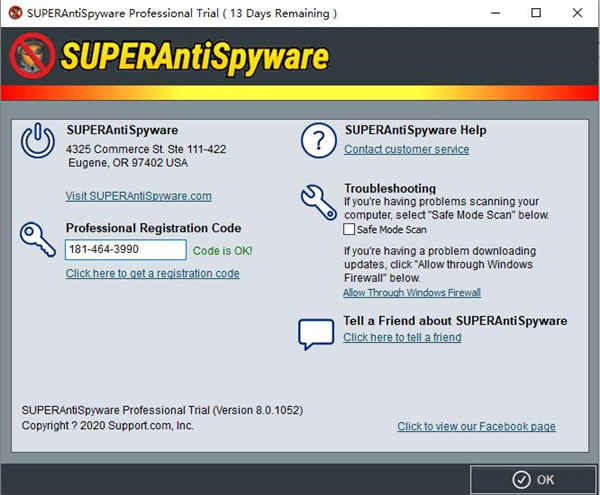Click the '4325 Commerce St. Ste 111-422' address
This screenshot has height=495, width=600.
[146, 149]
